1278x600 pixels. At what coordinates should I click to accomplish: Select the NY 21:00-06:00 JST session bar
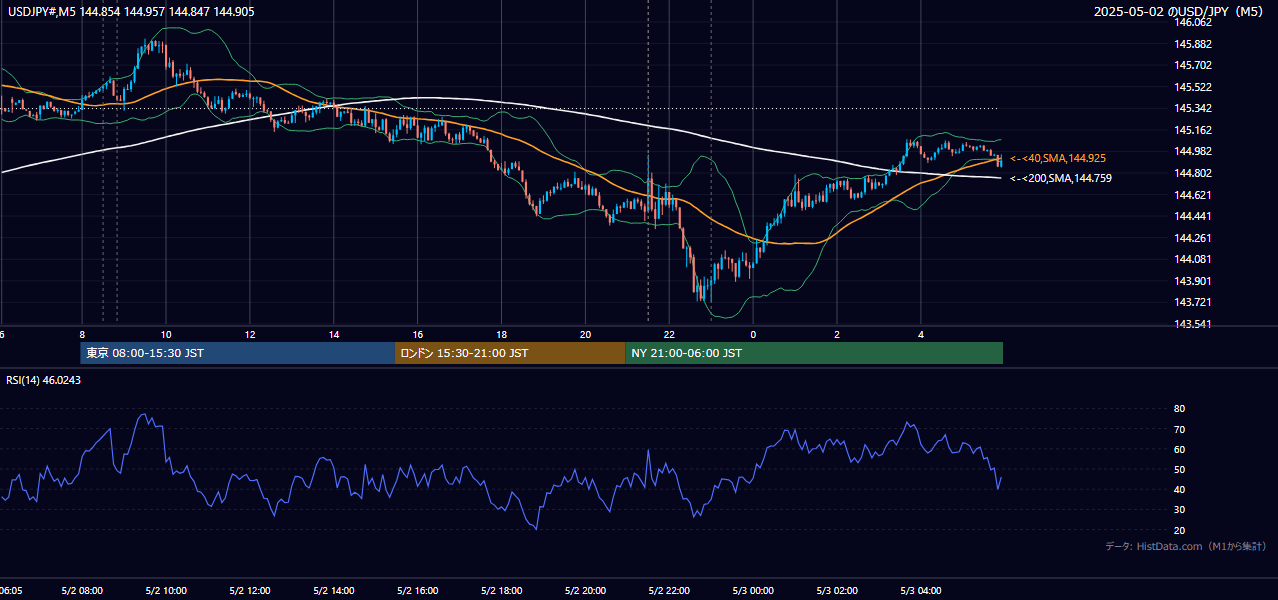814,353
